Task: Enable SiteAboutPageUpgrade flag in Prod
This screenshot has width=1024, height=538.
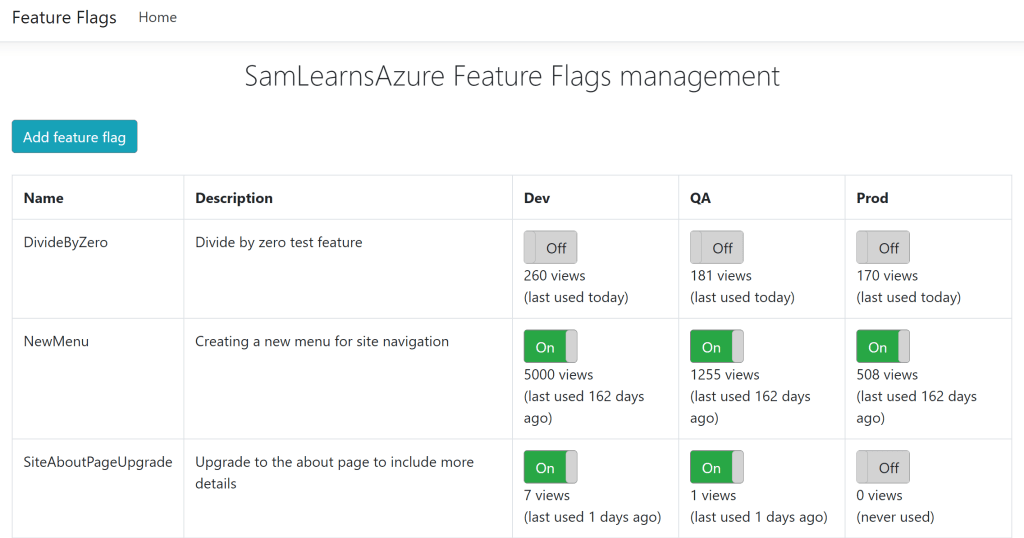Action: coord(883,467)
